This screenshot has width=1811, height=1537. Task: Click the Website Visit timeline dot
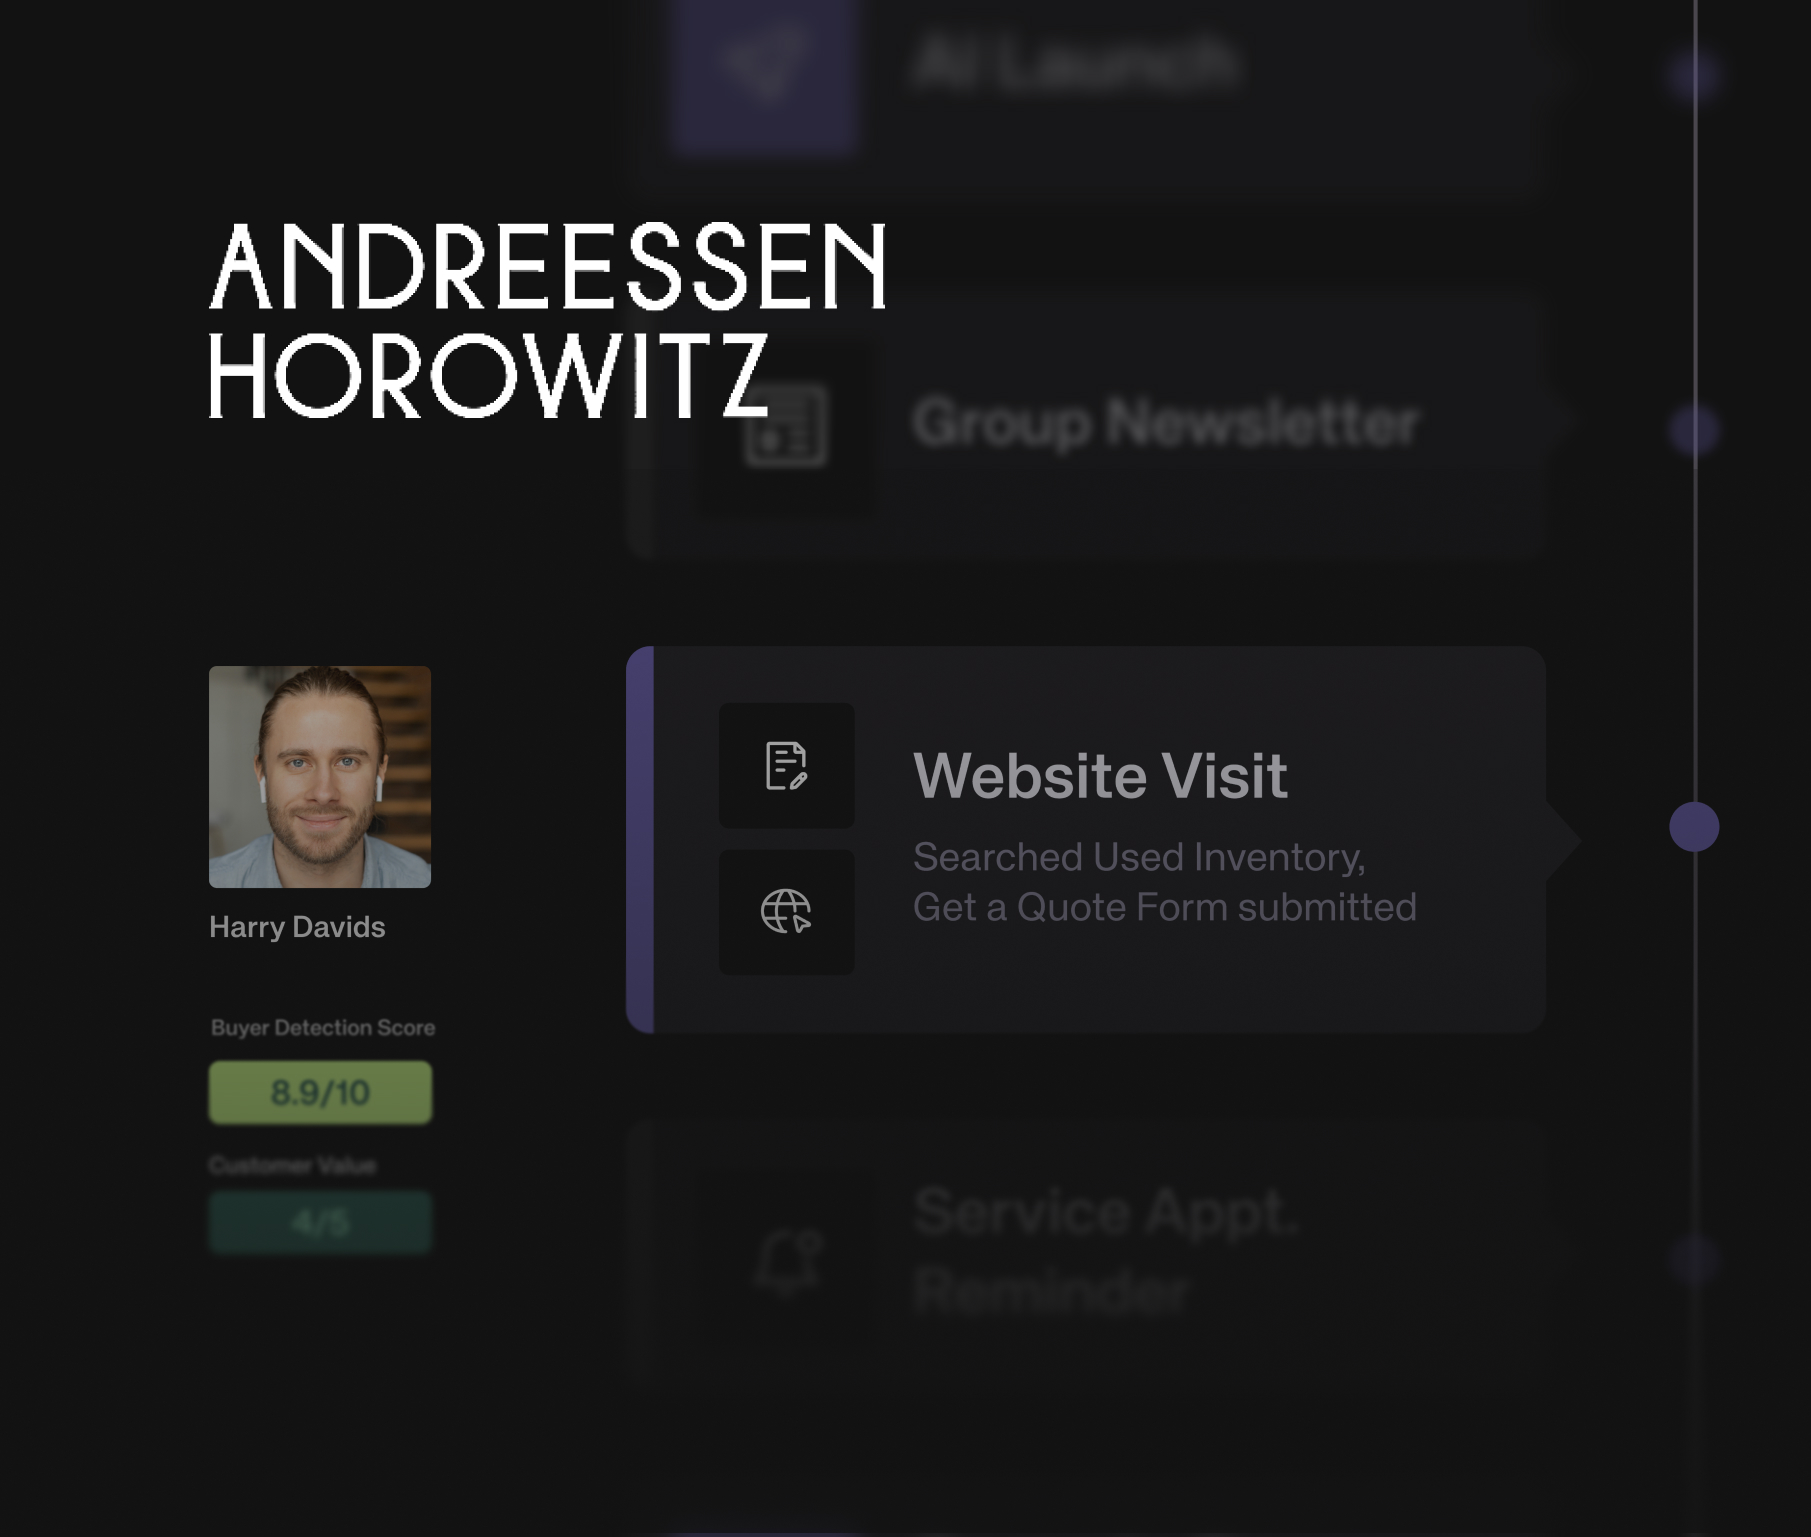[1694, 827]
